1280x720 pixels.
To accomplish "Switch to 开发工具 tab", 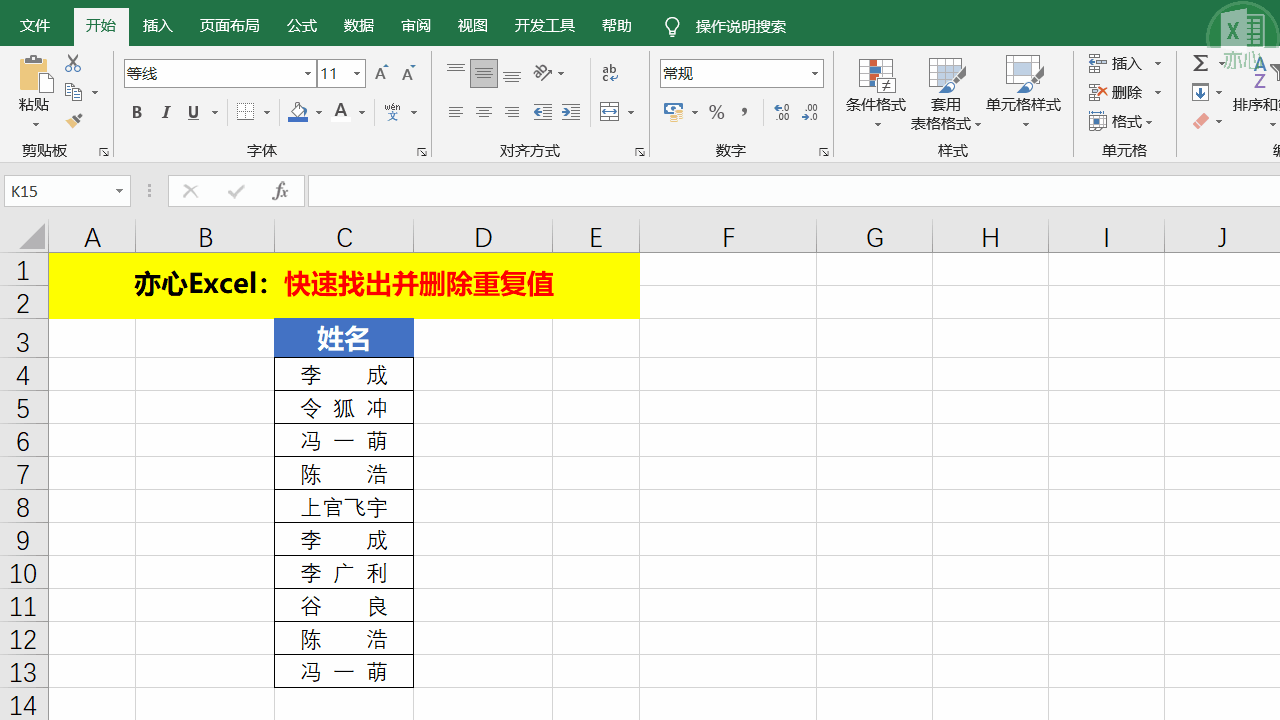I will point(545,26).
